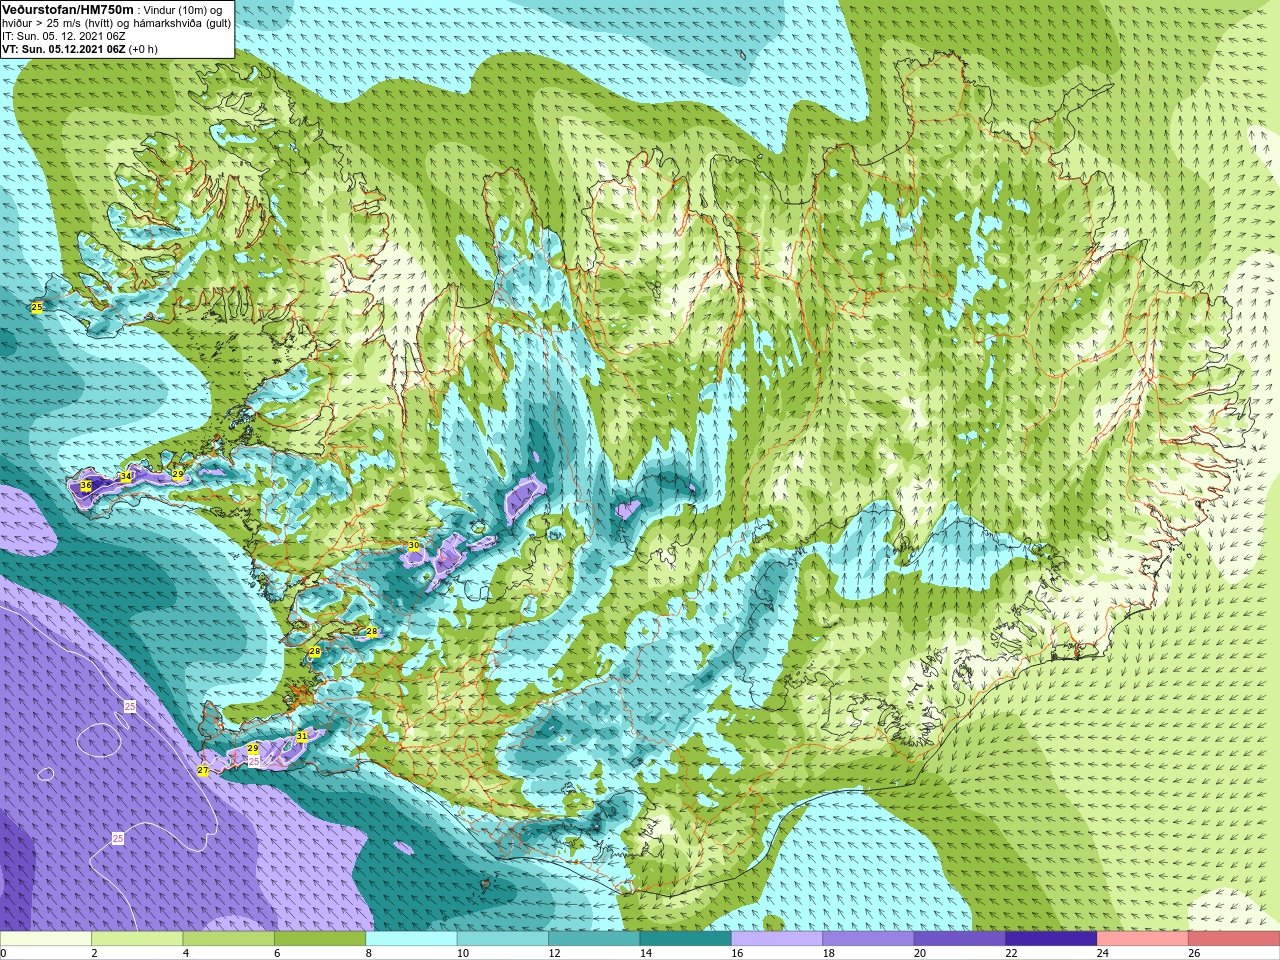Click the yellow 29 marker above the white 25 label
Screen dimensions: 1280x960
253,748
